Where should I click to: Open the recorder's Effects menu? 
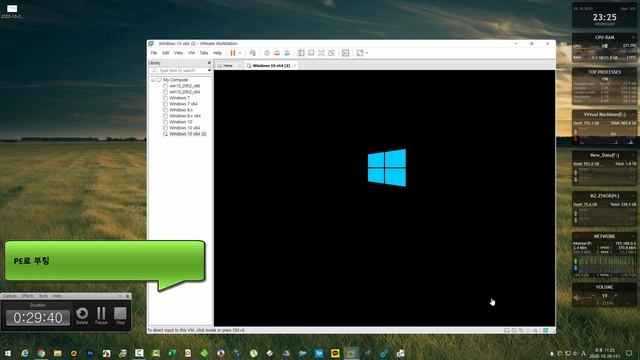click(28, 296)
